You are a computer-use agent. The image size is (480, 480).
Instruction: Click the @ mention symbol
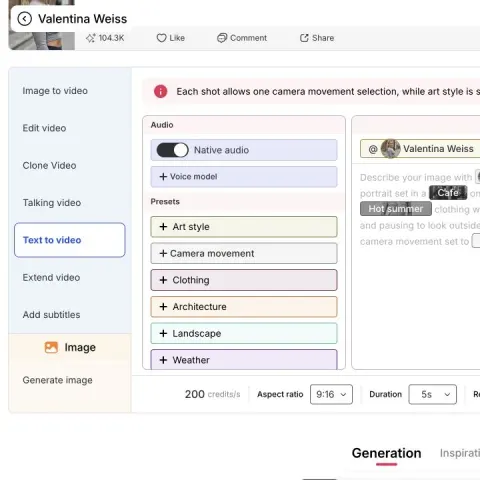[x=373, y=149]
